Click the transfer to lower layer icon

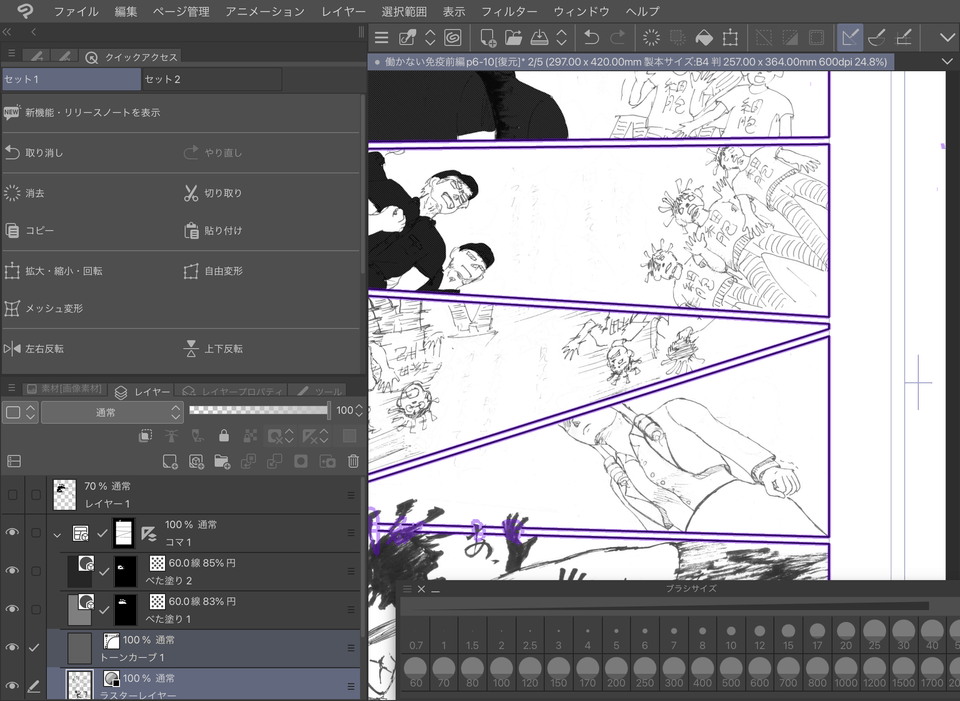click(x=249, y=462)
